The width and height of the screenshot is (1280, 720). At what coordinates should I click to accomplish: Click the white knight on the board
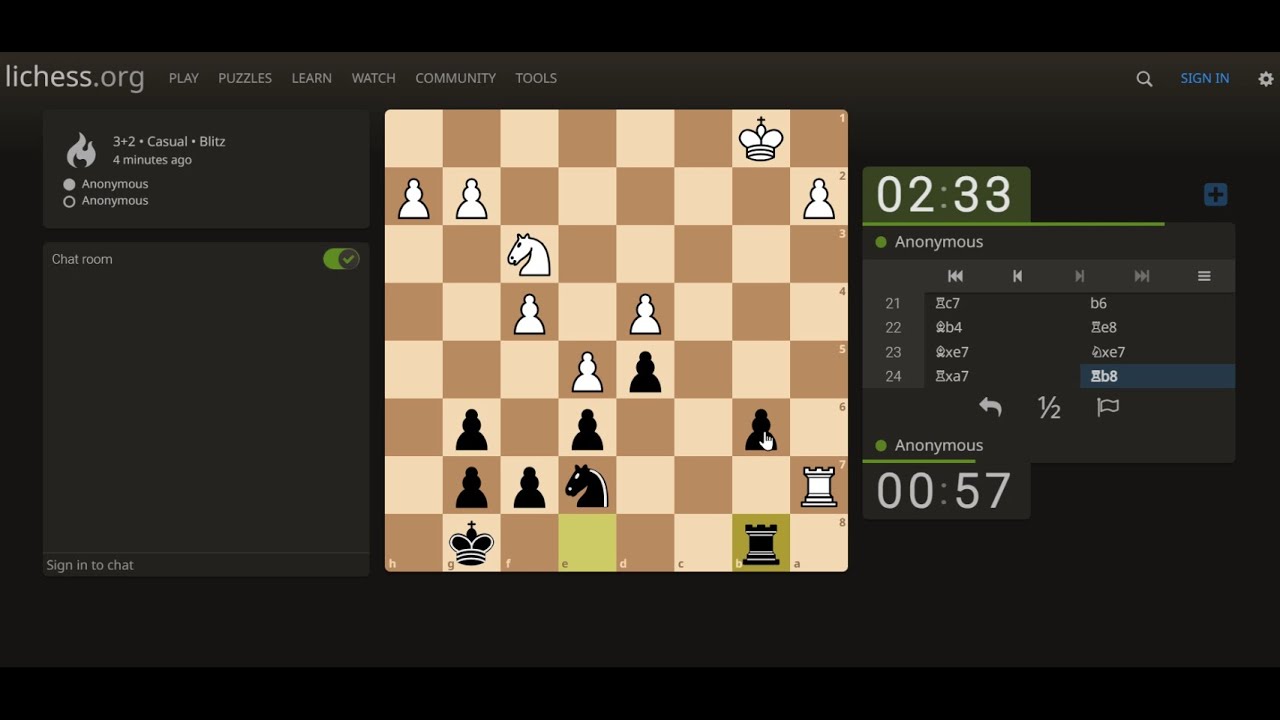coord(529,255)
